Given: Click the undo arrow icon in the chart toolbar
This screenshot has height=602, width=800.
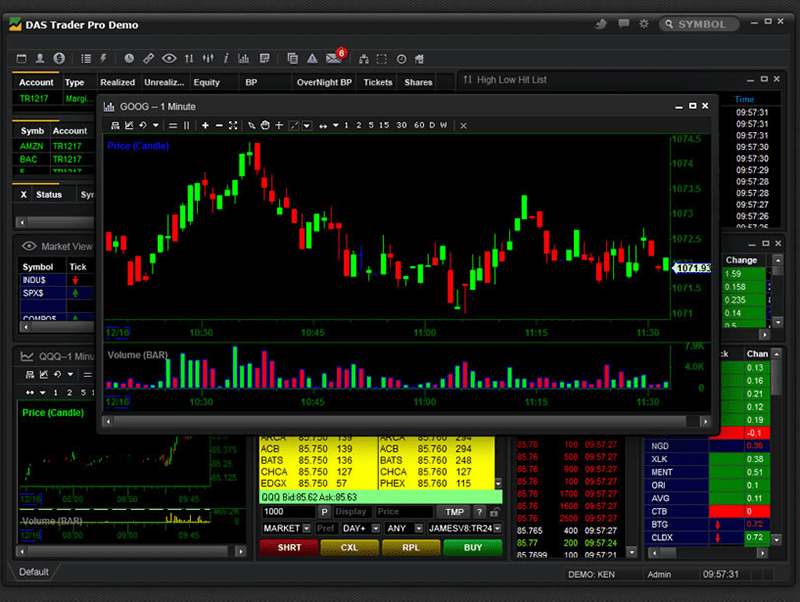Looking at the screenshot, I should pos(144,125).
